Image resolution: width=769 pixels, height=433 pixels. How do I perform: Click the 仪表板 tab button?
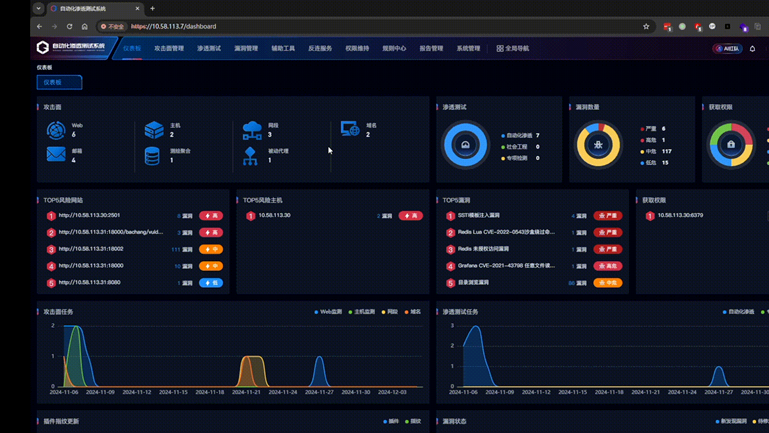click(x=59, y=82)
